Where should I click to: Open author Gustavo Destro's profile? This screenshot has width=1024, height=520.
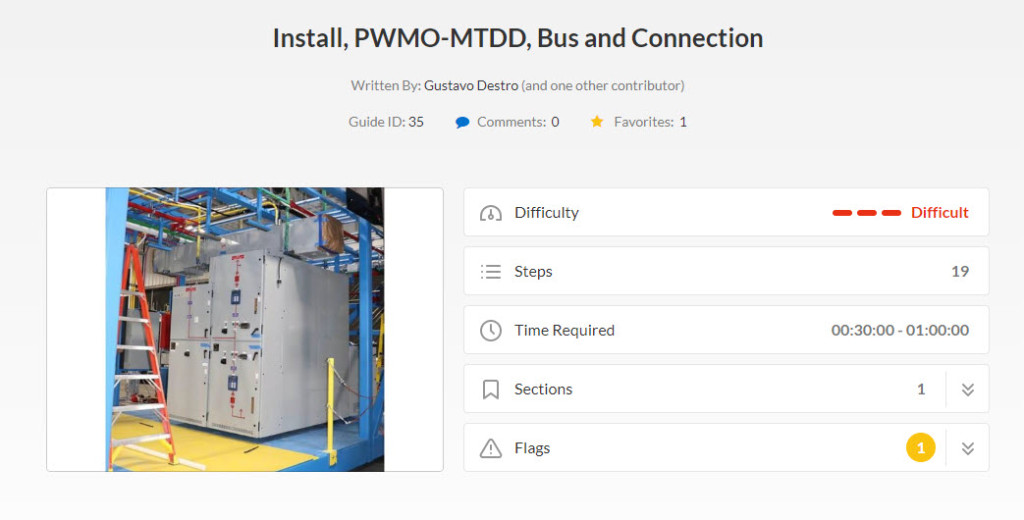coord(471,86)
